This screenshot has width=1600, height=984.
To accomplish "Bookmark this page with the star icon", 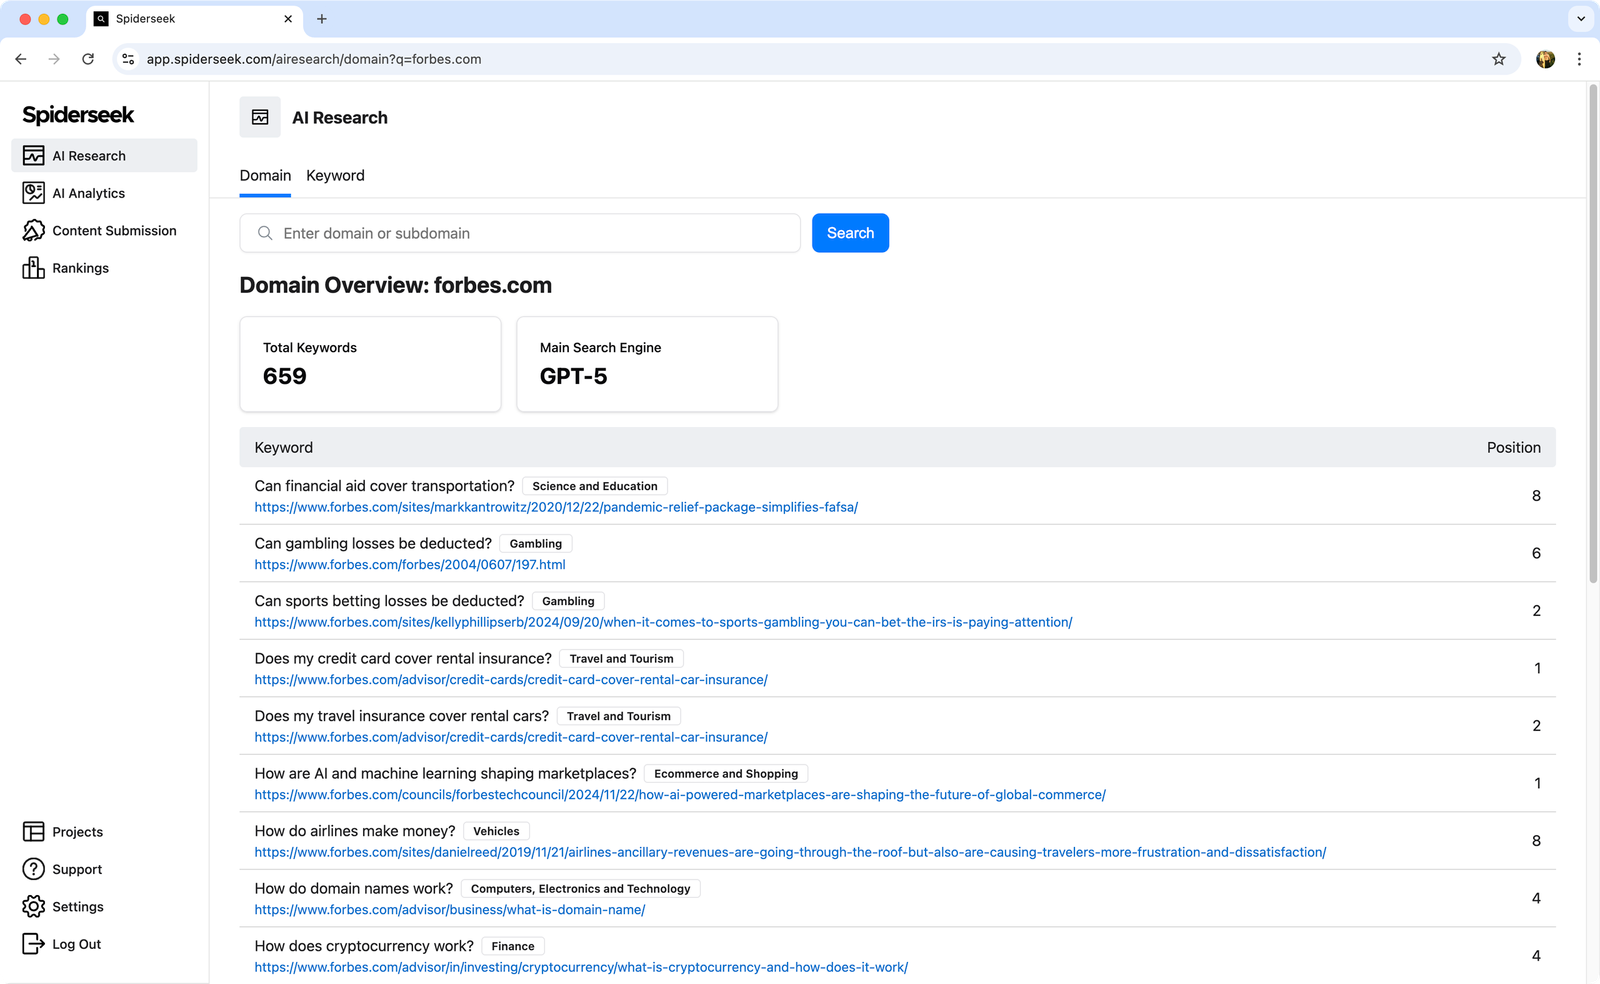I will pyautogui.click(x=1498, y=59).
